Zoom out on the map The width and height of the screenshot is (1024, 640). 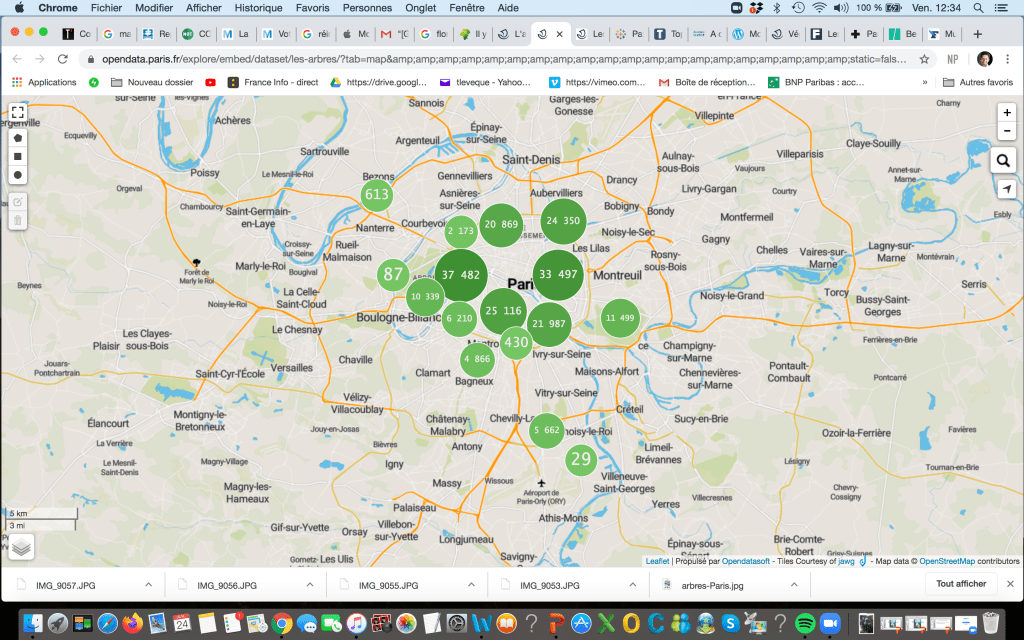pyautogui.click(x=1007, y=132)
